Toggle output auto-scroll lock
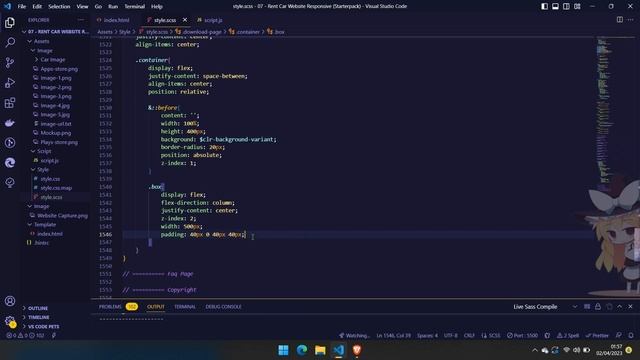Image resolution: width=640 pixels, height=360 pixels. click(598, 307)
